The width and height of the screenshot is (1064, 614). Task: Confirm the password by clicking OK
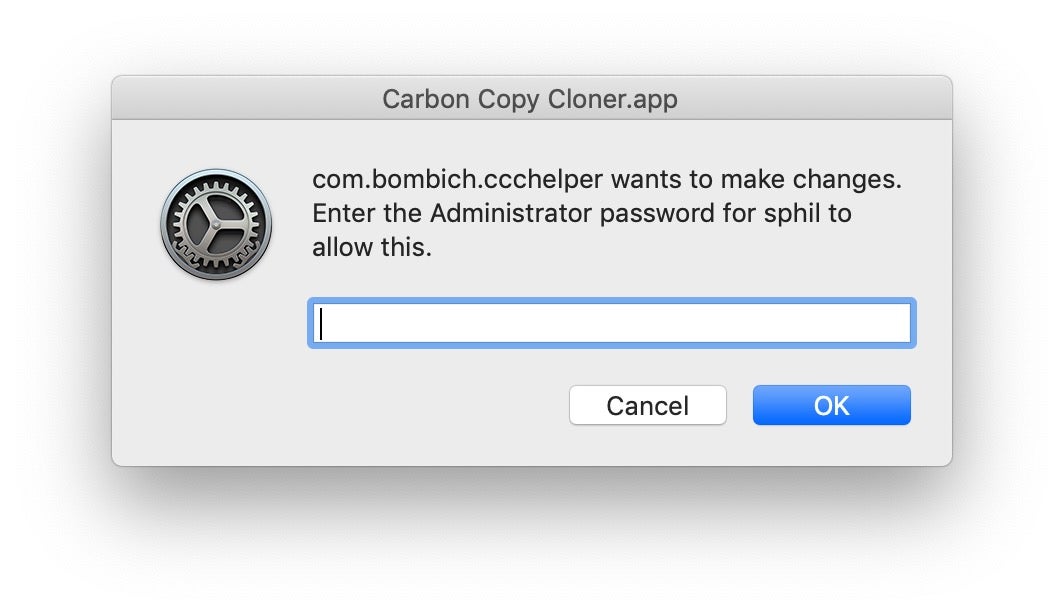pyautogui.click(x=831, y=405)
